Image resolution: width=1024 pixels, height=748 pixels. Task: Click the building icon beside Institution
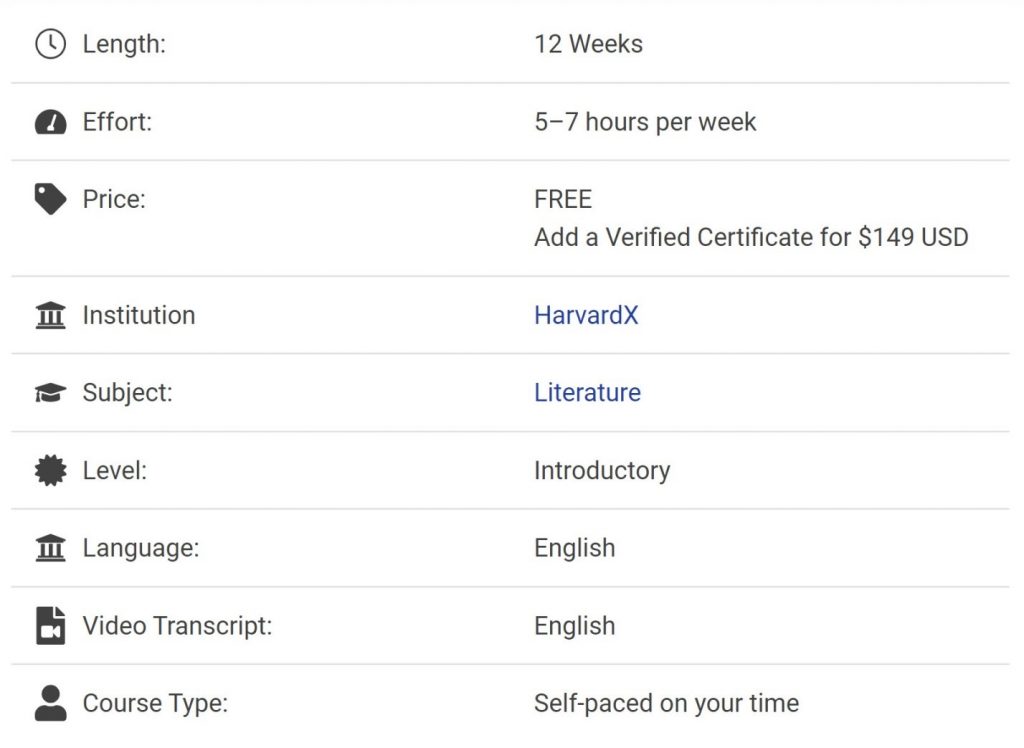pyautogui.click(x=50, y=316)
